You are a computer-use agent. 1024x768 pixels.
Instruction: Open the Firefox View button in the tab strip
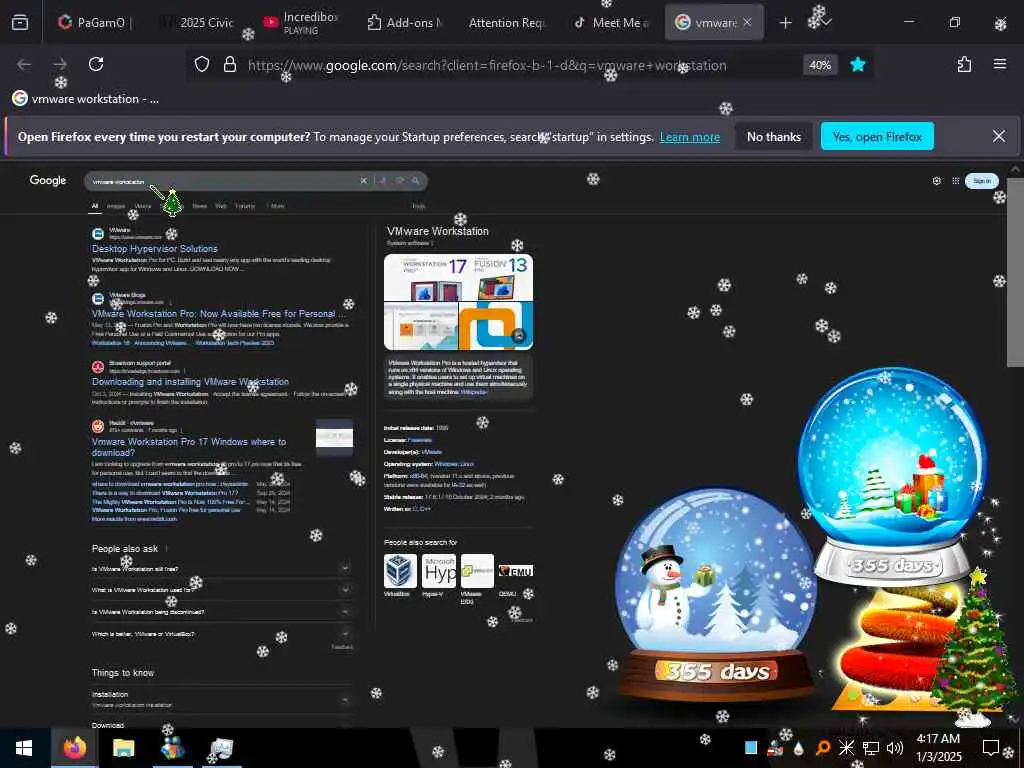20,22
